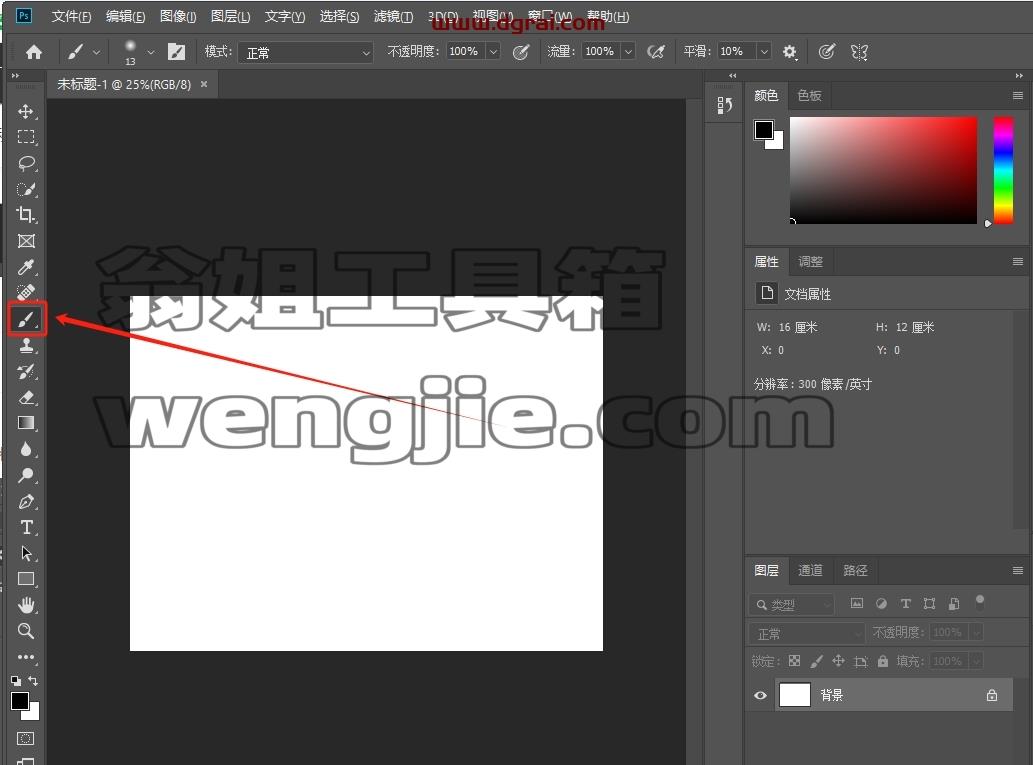This screenshot has height=765, width=1033.
Task: Select the Rectangle shape tool
Action: (x=26, y=579)
